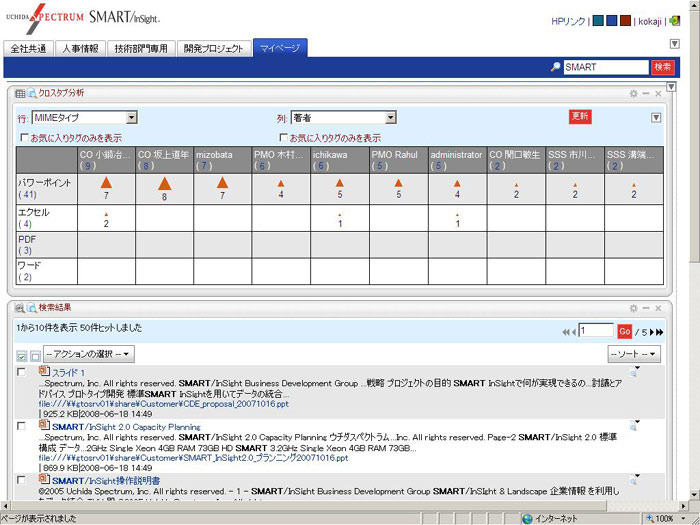Toggle row お気に入りタグのみを表示 checkbox
700x525 pixels.
click(25, 137)
